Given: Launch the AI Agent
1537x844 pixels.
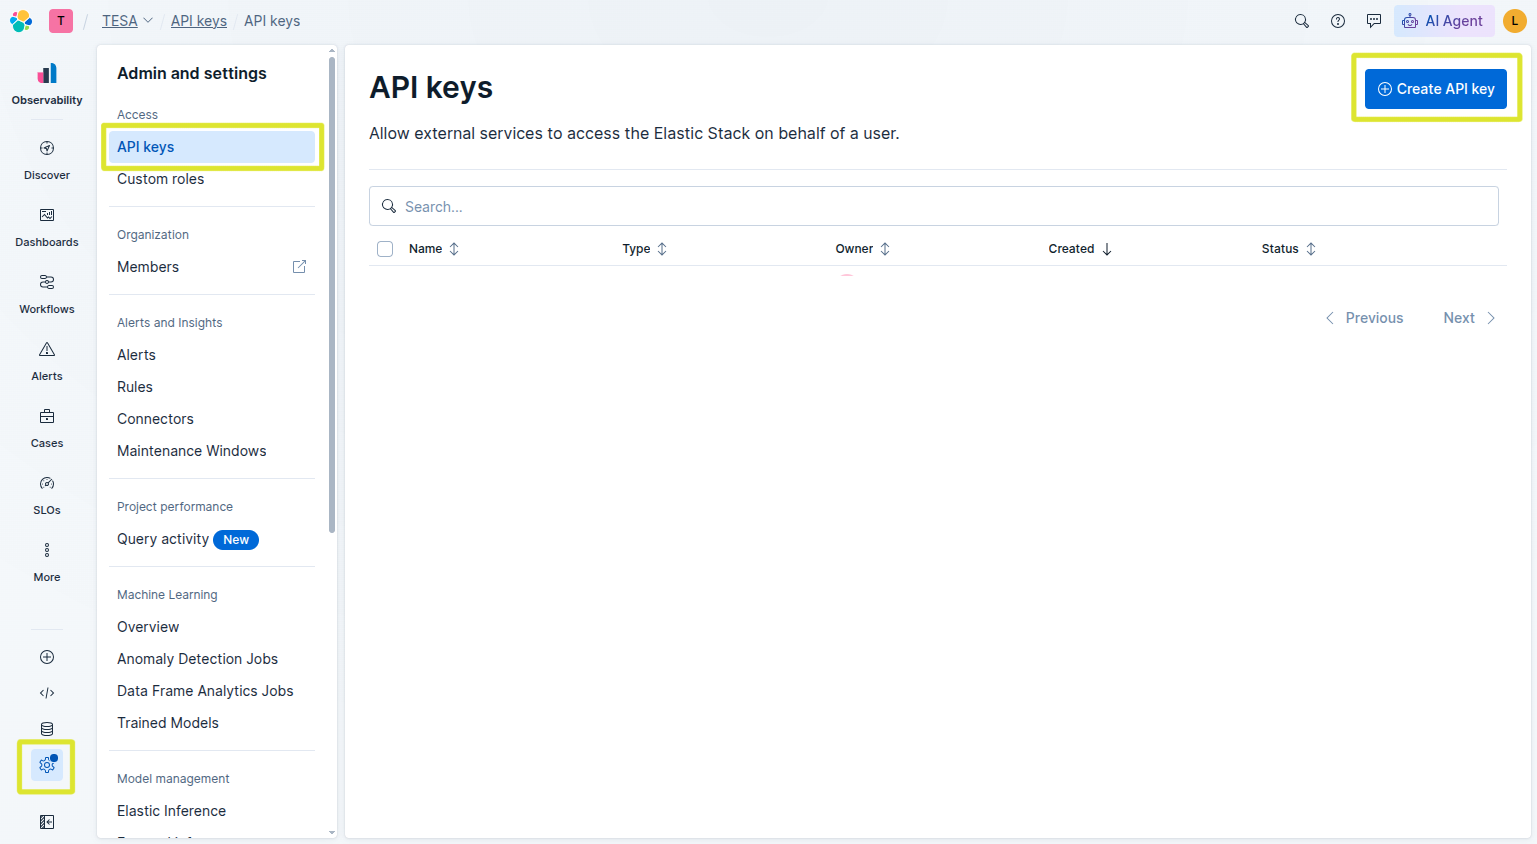Looking at the screenshot, I should click(1443, 21).
